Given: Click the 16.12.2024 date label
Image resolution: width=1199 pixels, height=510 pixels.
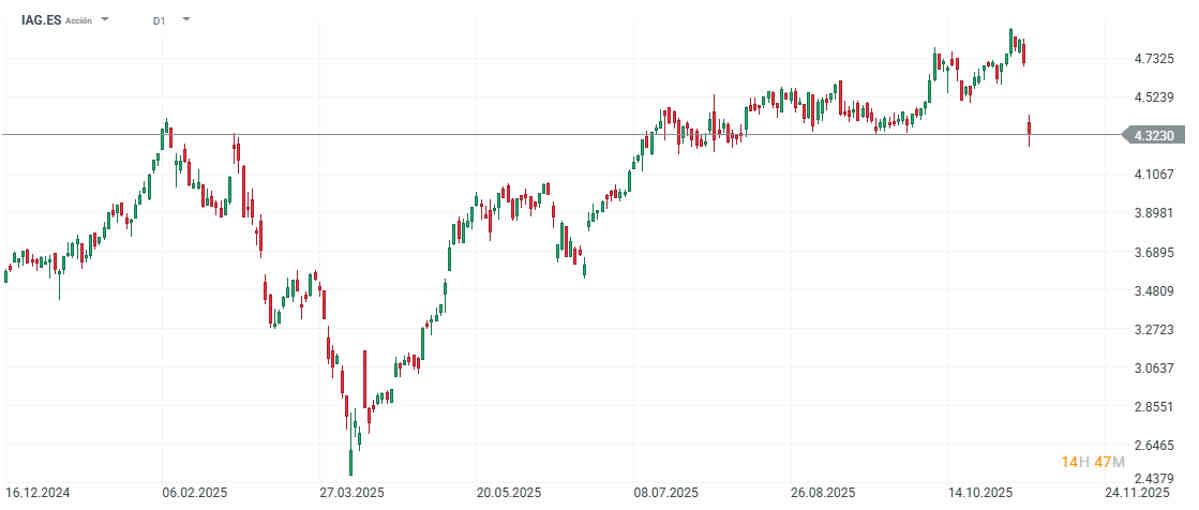Looking at the screenshot, I should coord(37,493).
